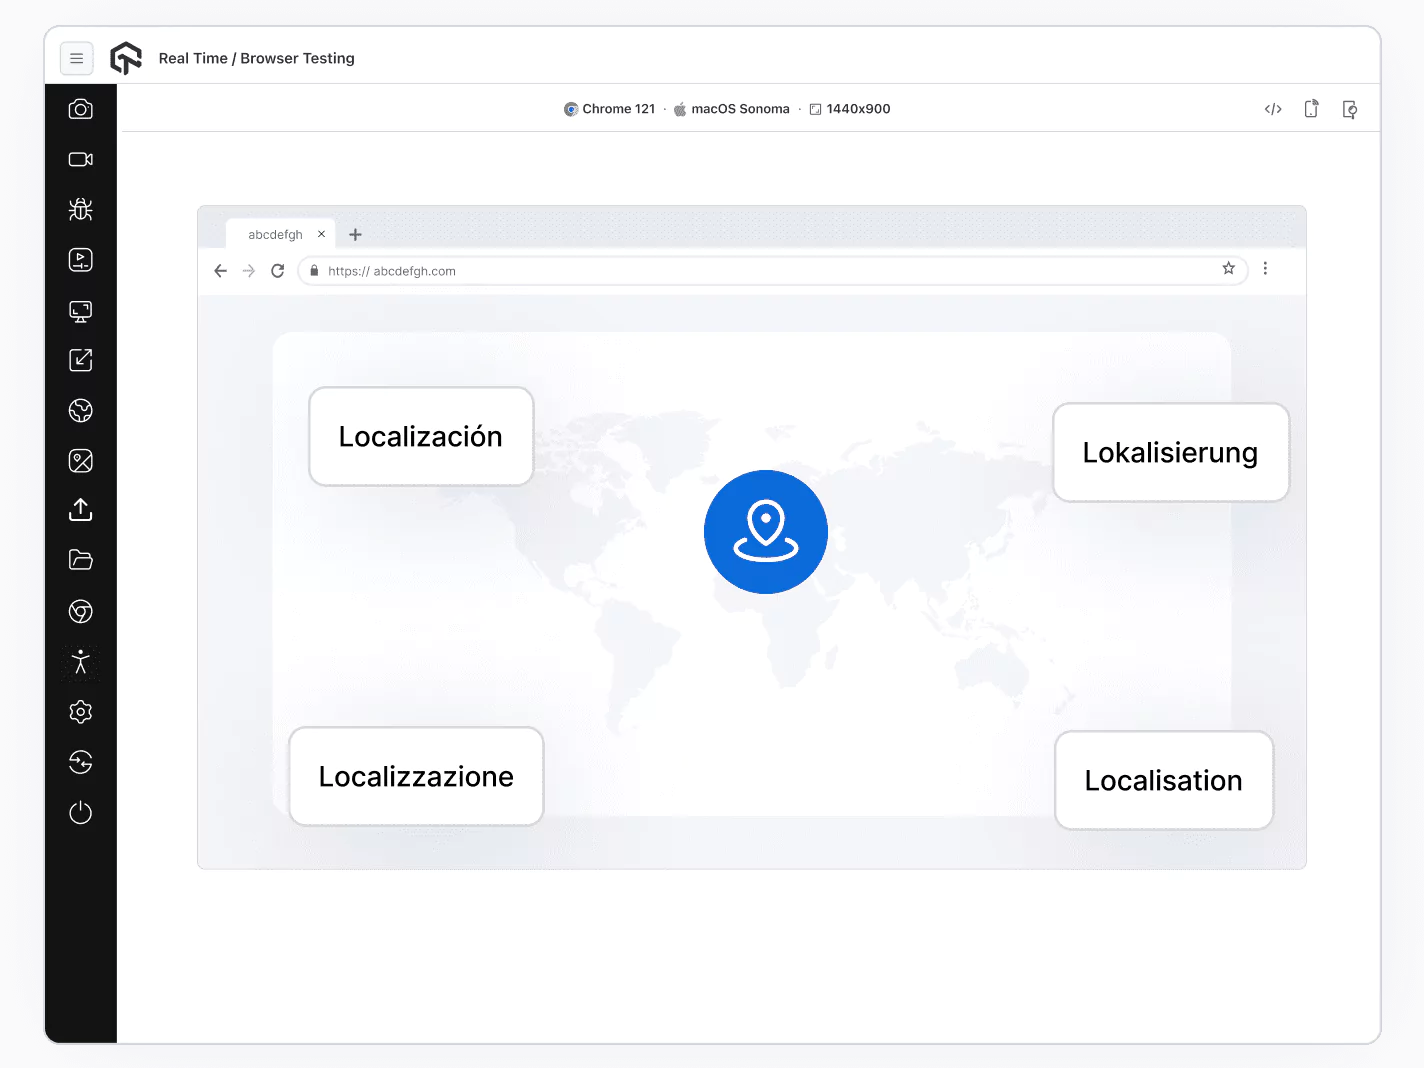Click Real Time / Browser Testing breadcrumb
The image size is (1424, 1068).
click(256, 58)
